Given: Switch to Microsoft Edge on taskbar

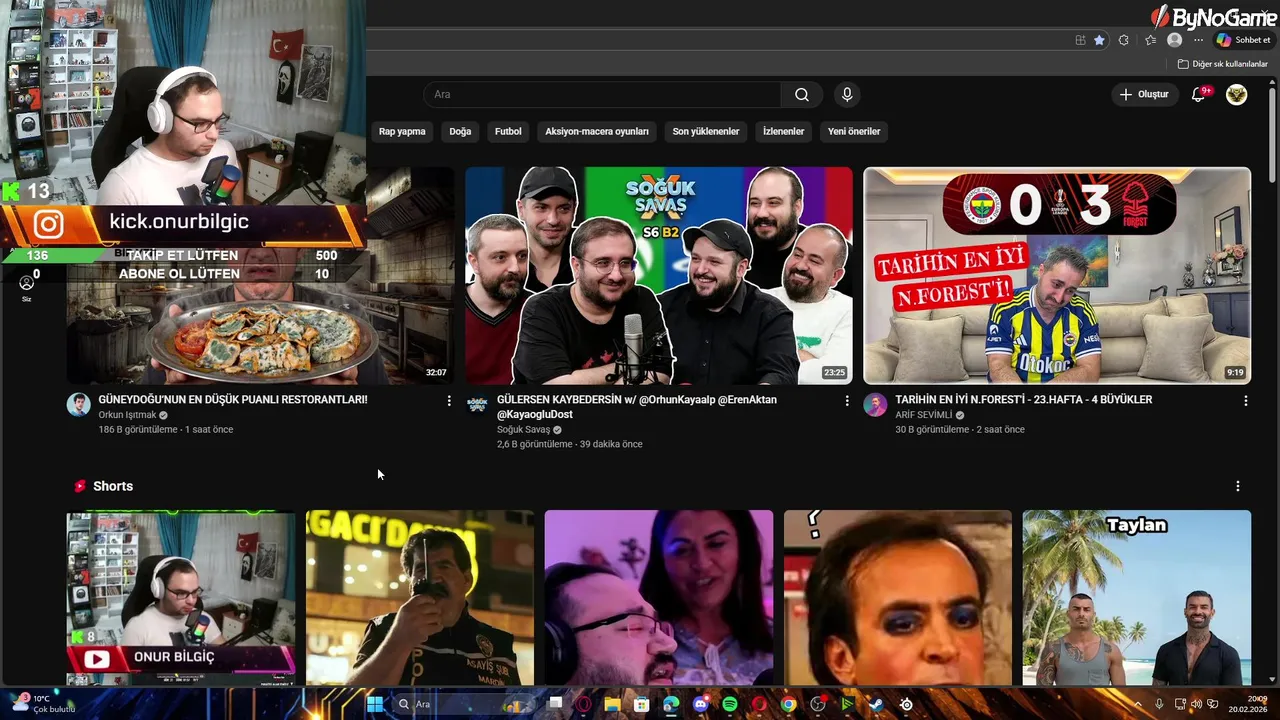Looking at the screenshot, I should [671, 704].
